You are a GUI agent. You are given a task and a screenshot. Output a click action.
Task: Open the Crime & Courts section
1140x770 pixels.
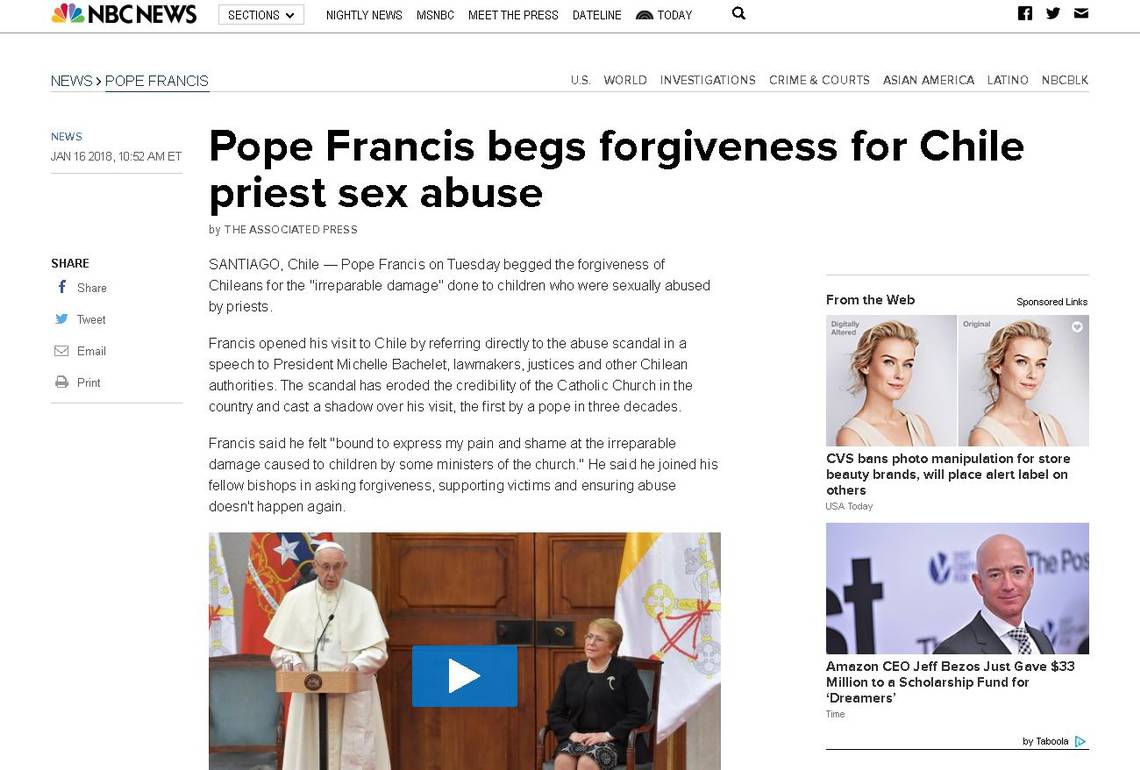(x=819, y=80)
